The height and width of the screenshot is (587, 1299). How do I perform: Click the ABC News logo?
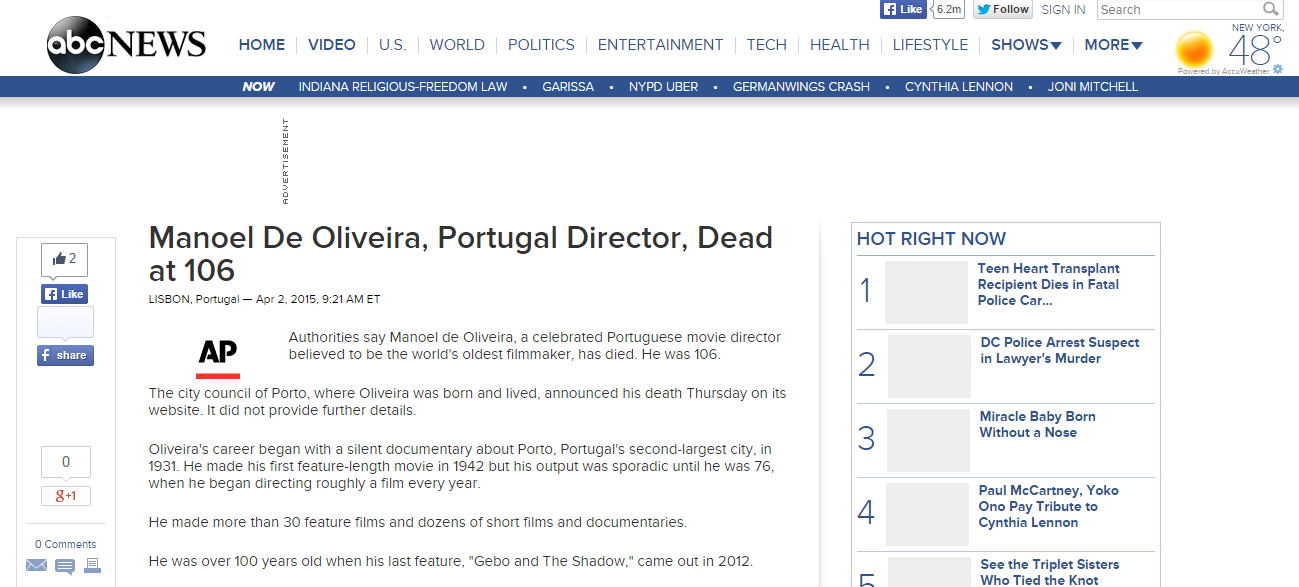point(126,45)
